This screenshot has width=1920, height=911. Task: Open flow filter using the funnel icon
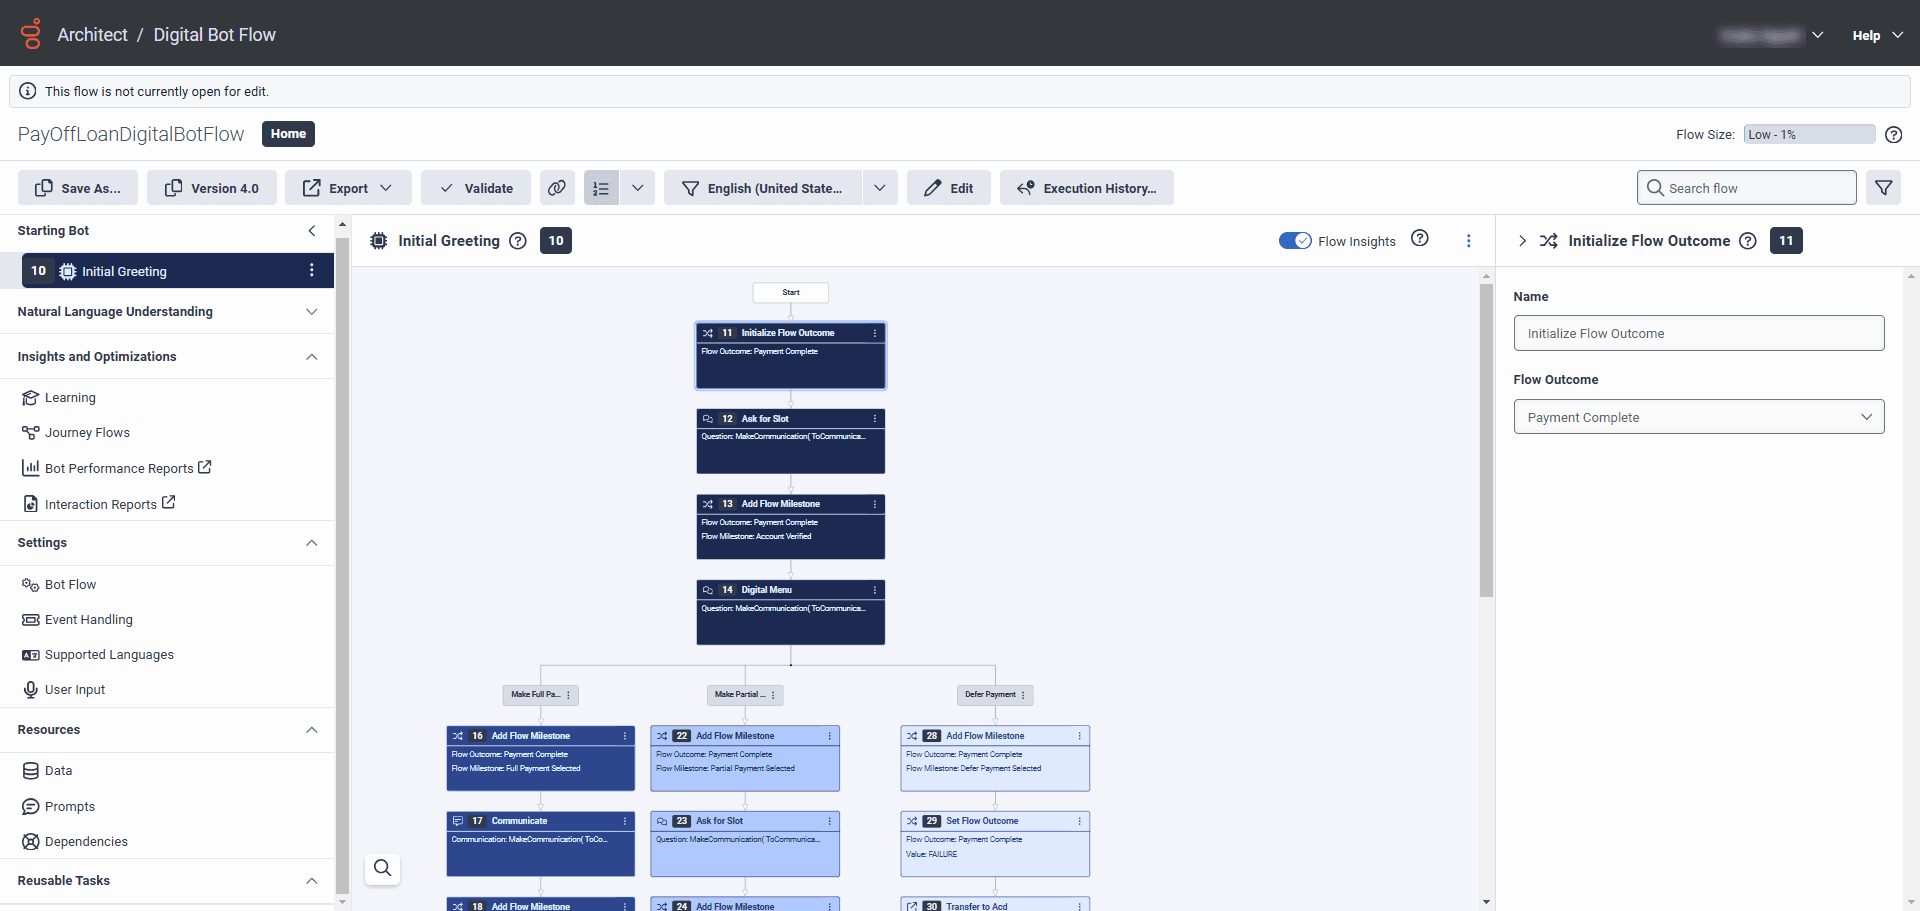tap(1884, 187)
